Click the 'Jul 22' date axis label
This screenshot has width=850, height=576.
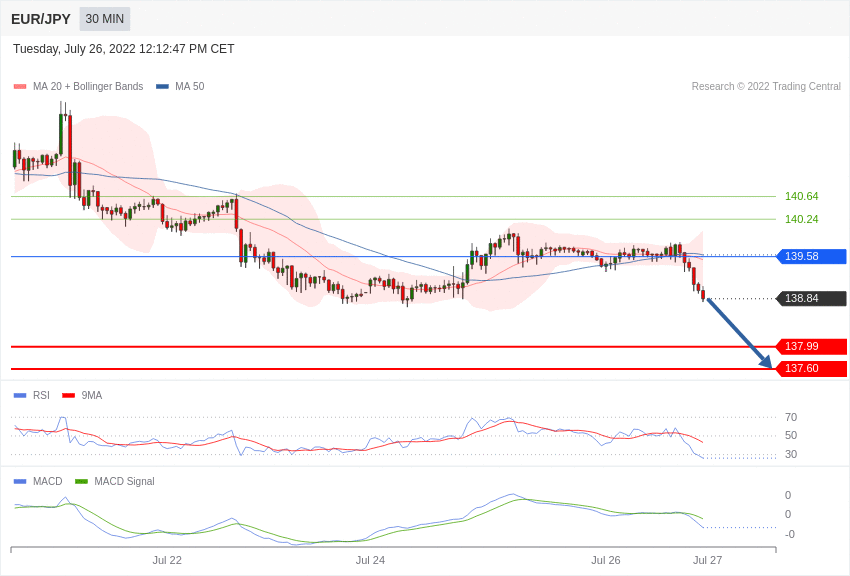pos(167,560)
